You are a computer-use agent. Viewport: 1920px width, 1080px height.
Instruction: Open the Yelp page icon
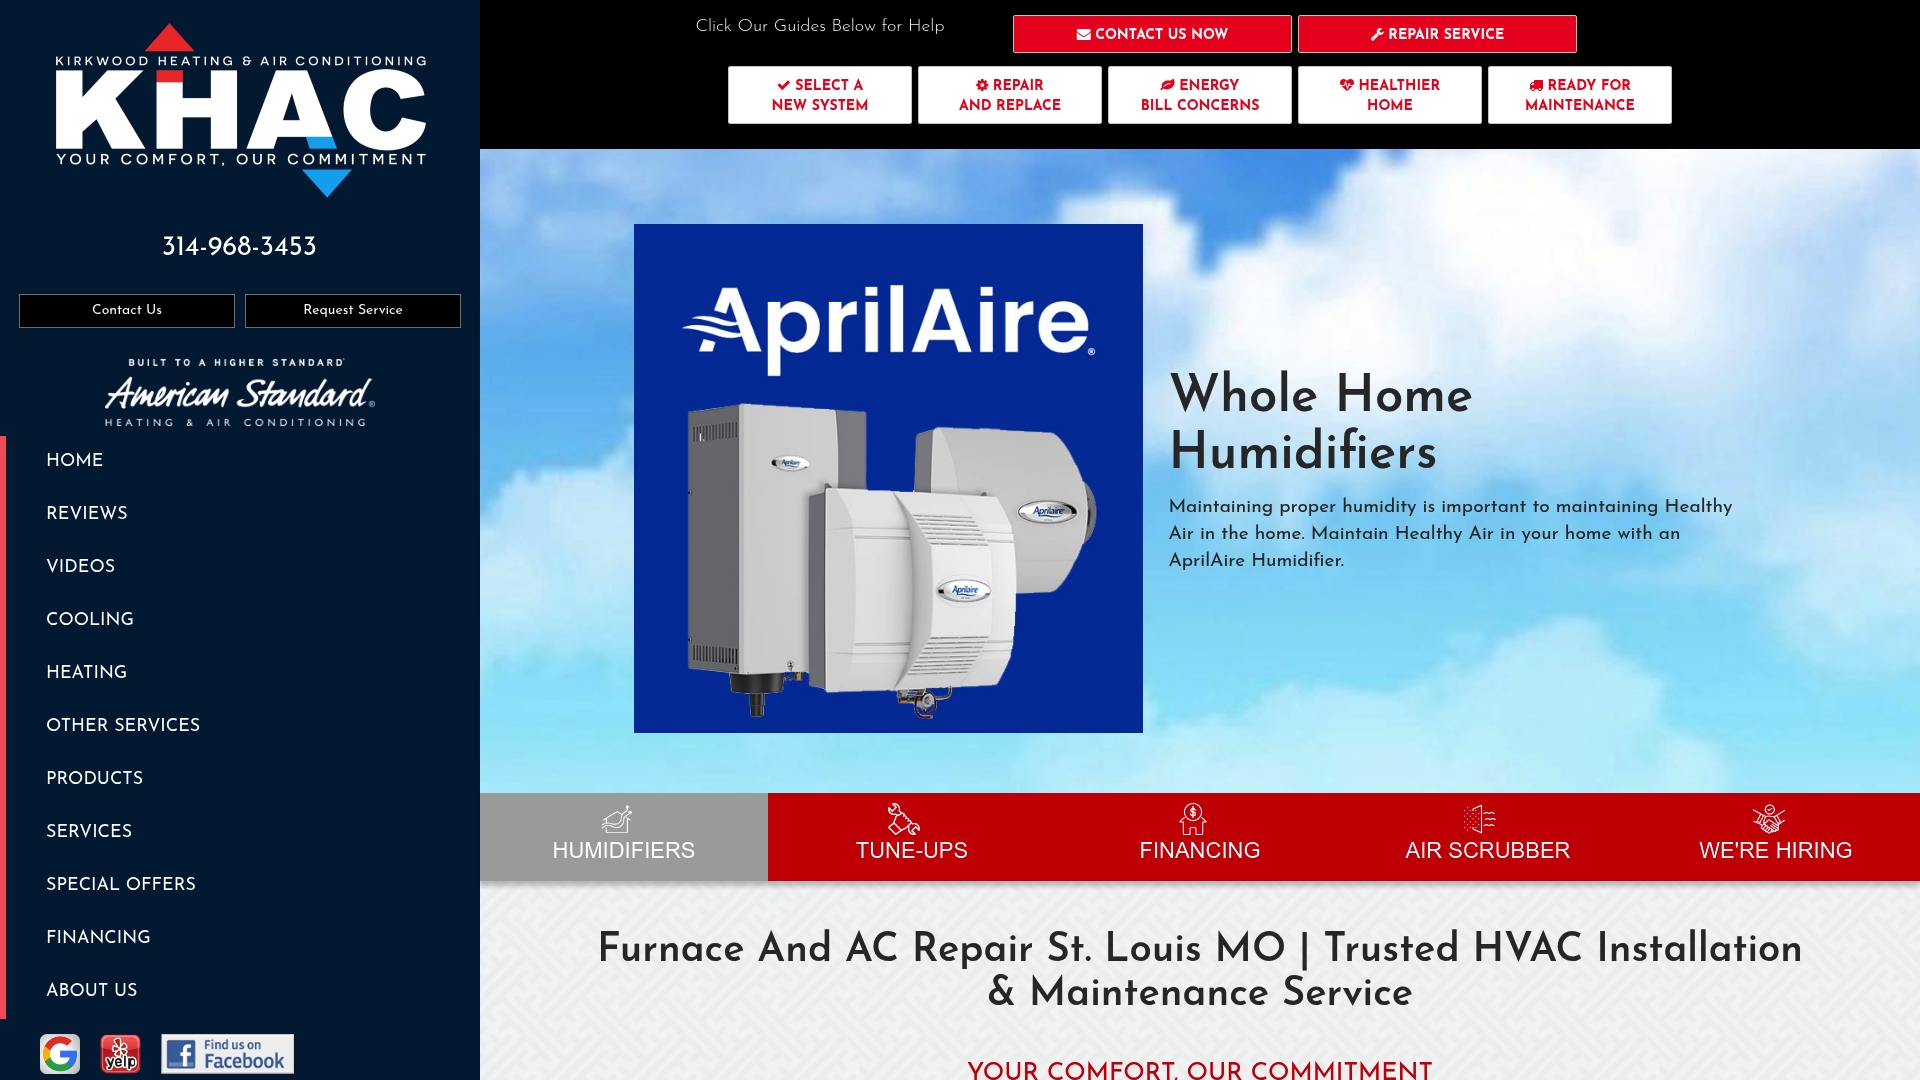click(x=120, y=1053)
